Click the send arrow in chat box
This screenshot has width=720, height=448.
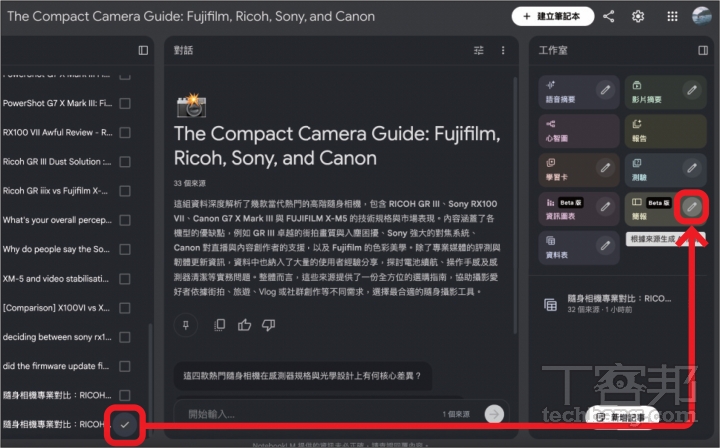[x=494, y=414]
